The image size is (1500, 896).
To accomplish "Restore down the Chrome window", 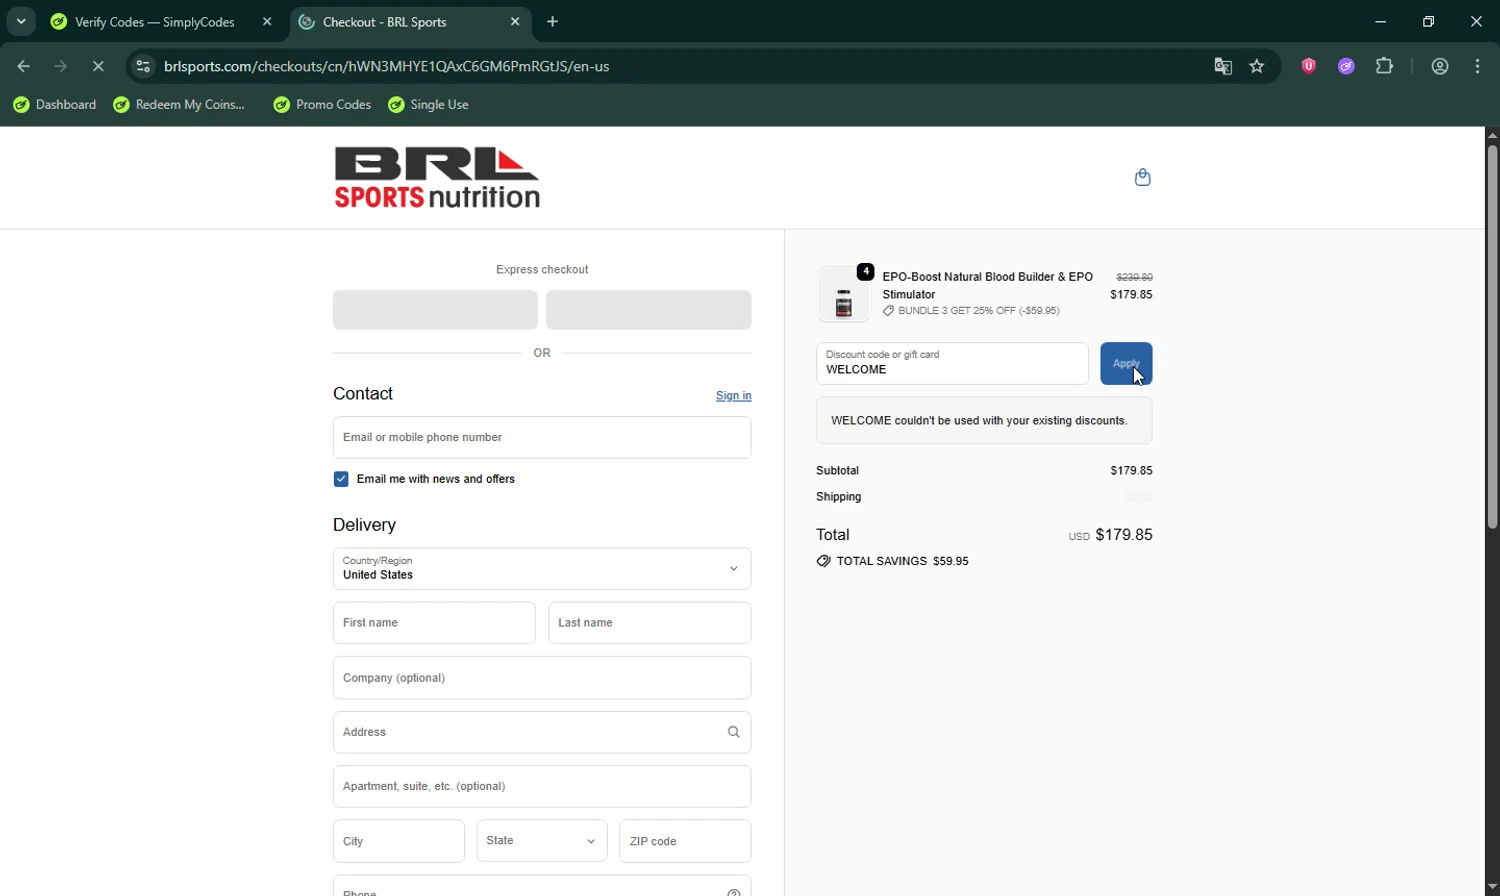I will coord(1429,21).
